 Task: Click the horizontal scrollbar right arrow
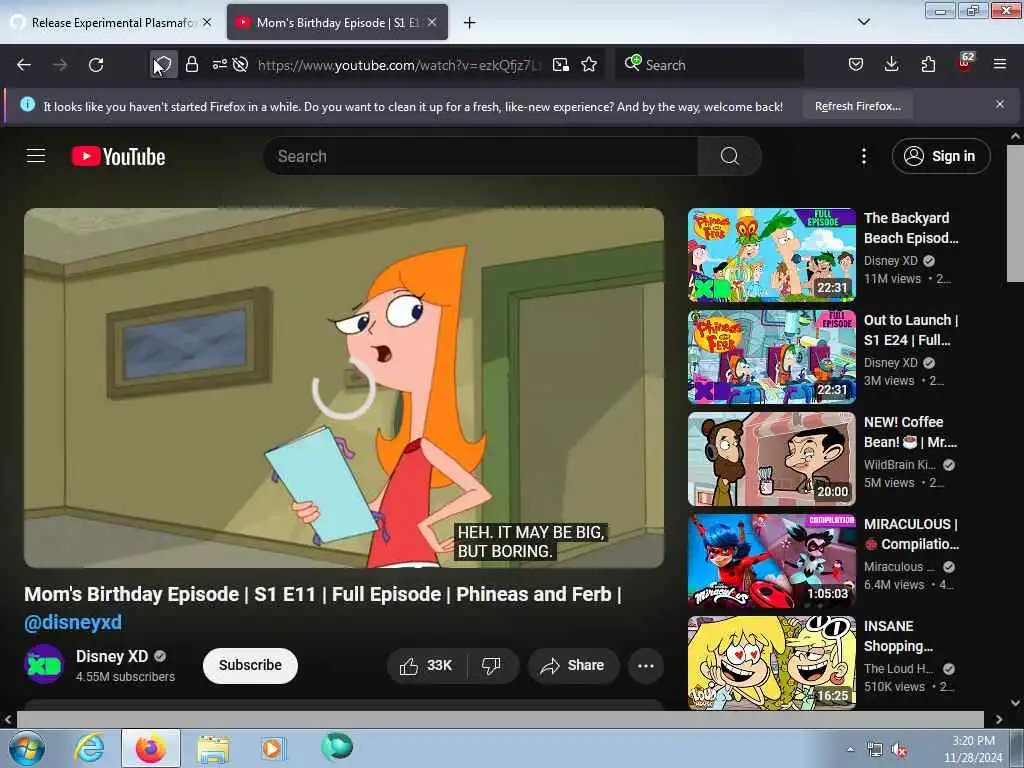999,719
